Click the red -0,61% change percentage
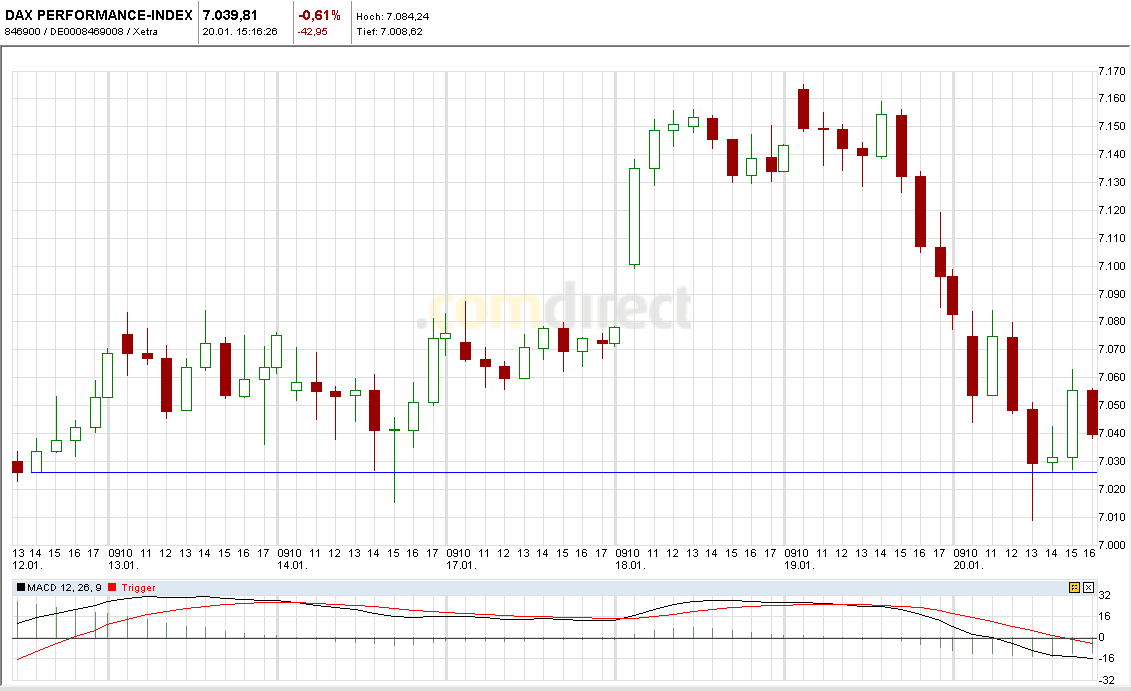 tap(319, 16)
